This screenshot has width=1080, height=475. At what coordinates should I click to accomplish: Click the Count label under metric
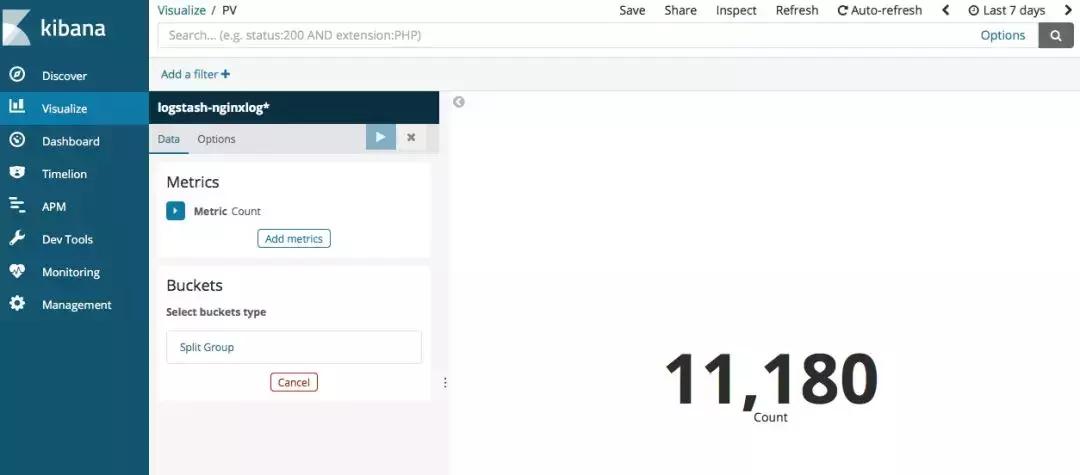(771, 417)
